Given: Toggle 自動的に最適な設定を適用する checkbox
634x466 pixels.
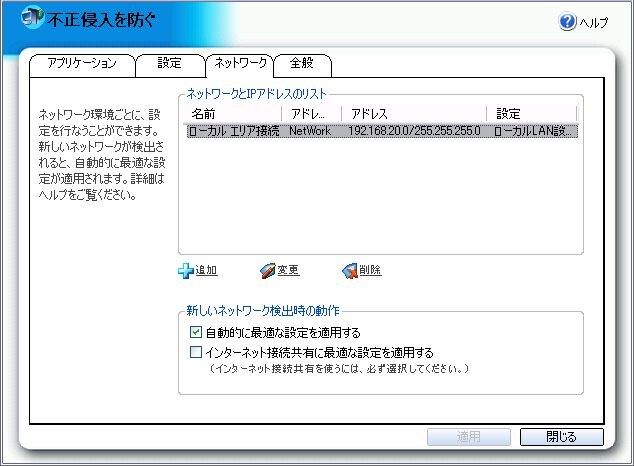Looking at the screenshot, I should tap(196, 332).
